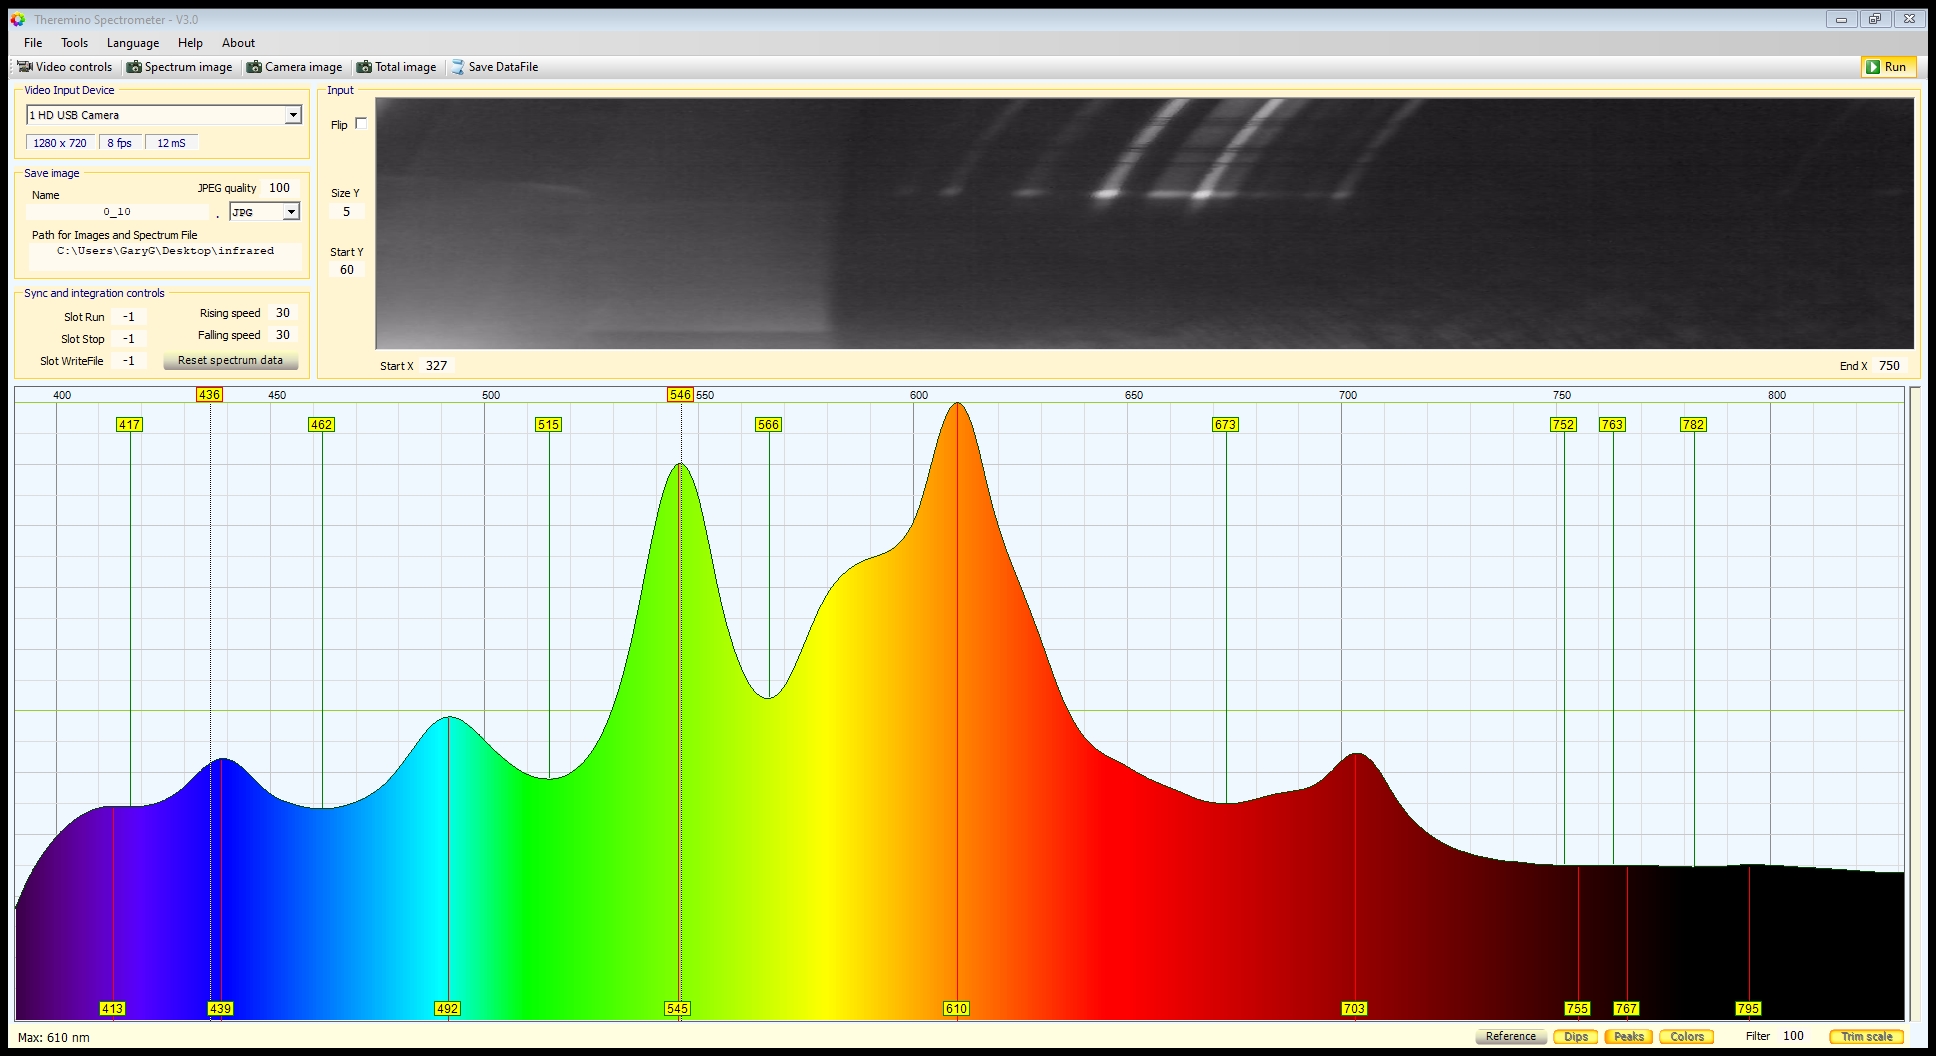Toggle the Colors display button

pos(1686,1036)
